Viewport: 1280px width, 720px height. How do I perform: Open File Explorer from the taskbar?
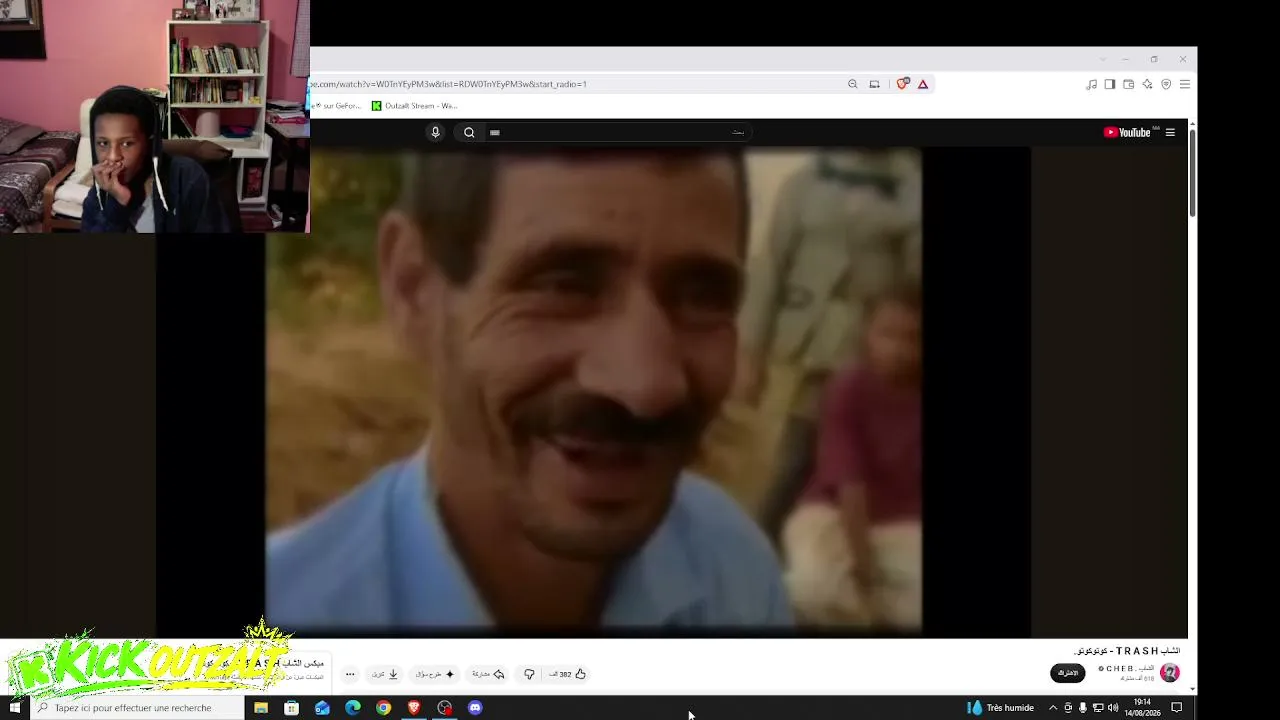pyautogui.click(x=261, y=708)
